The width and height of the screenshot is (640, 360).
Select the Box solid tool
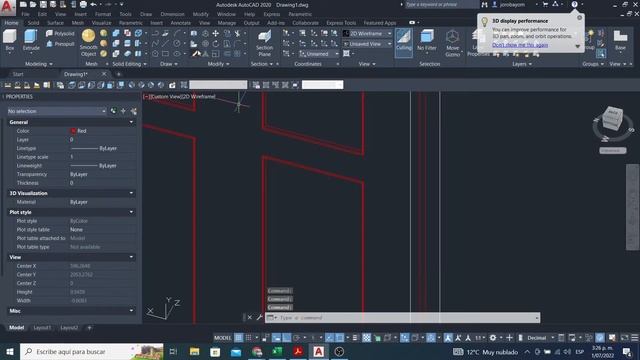[10, 40]
